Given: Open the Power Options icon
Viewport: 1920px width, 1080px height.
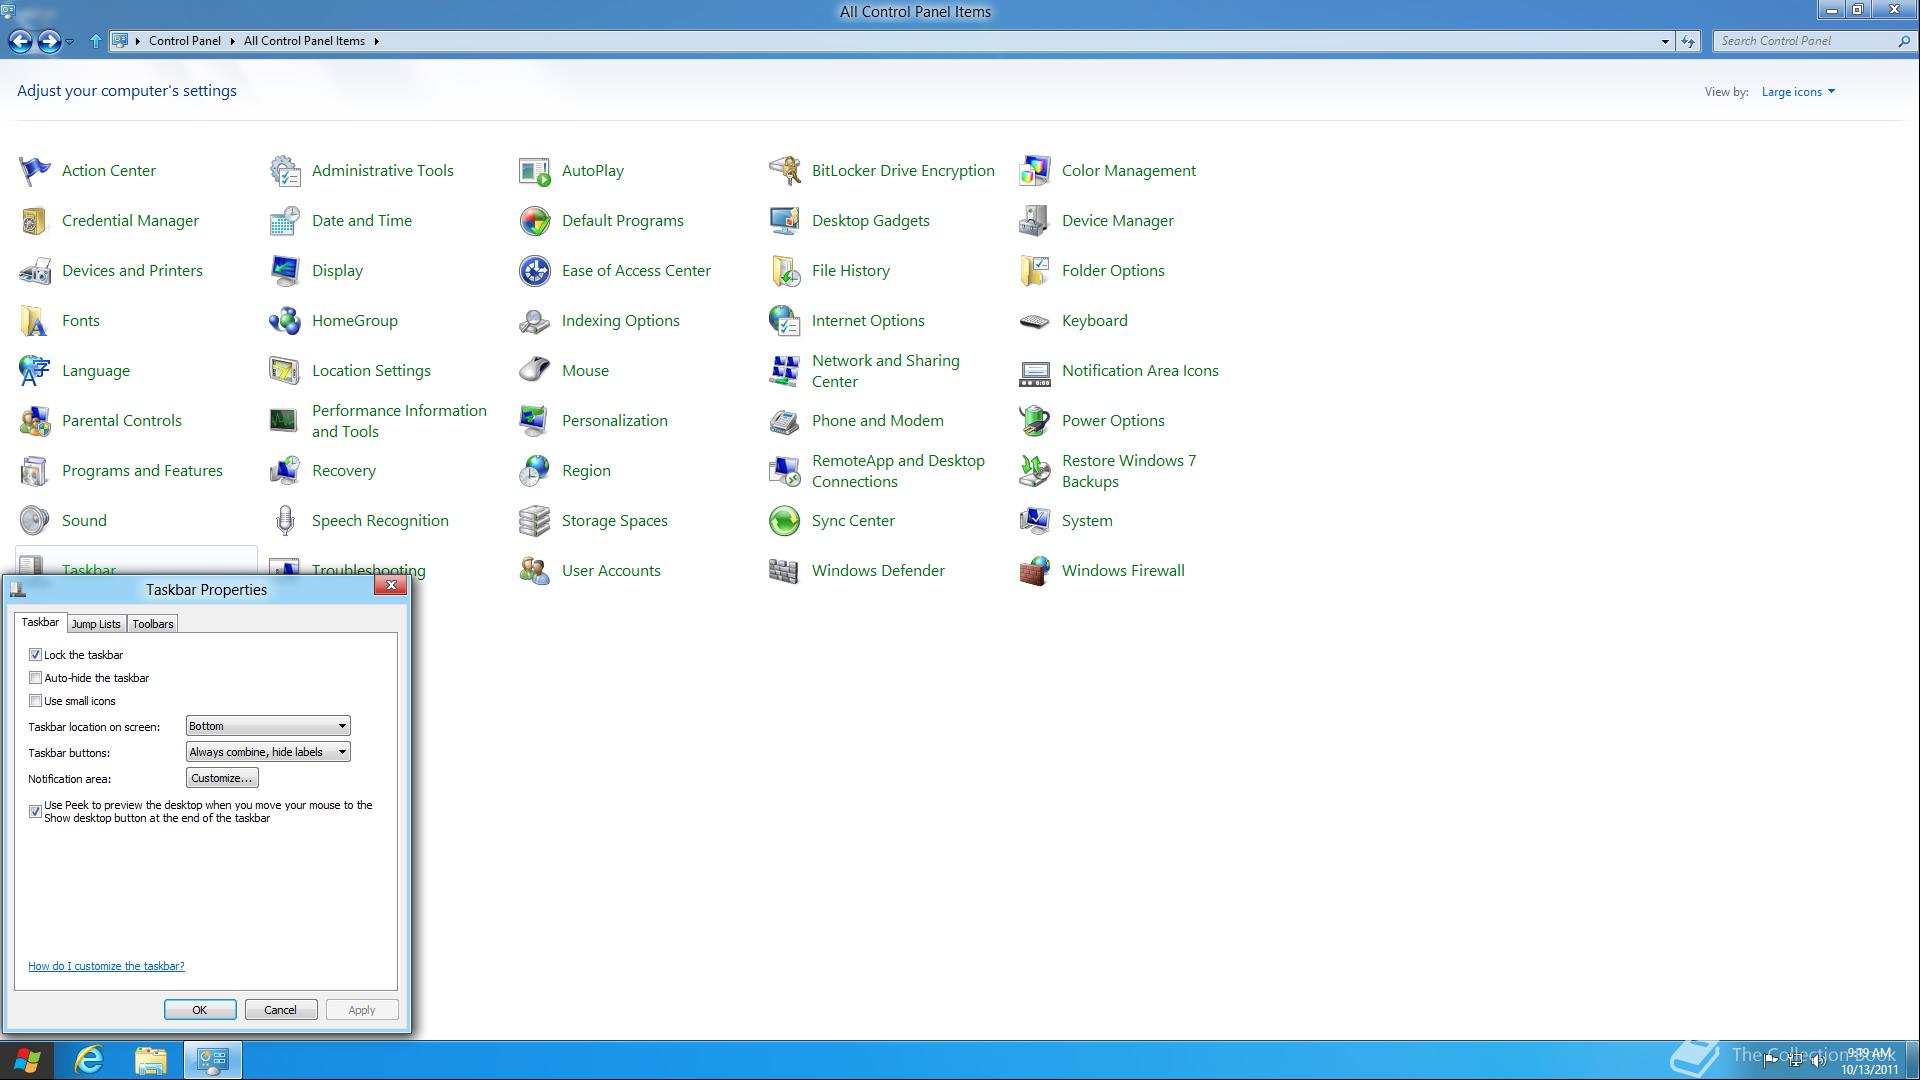Looking at the screenshot, I should tap(1034, 421).
